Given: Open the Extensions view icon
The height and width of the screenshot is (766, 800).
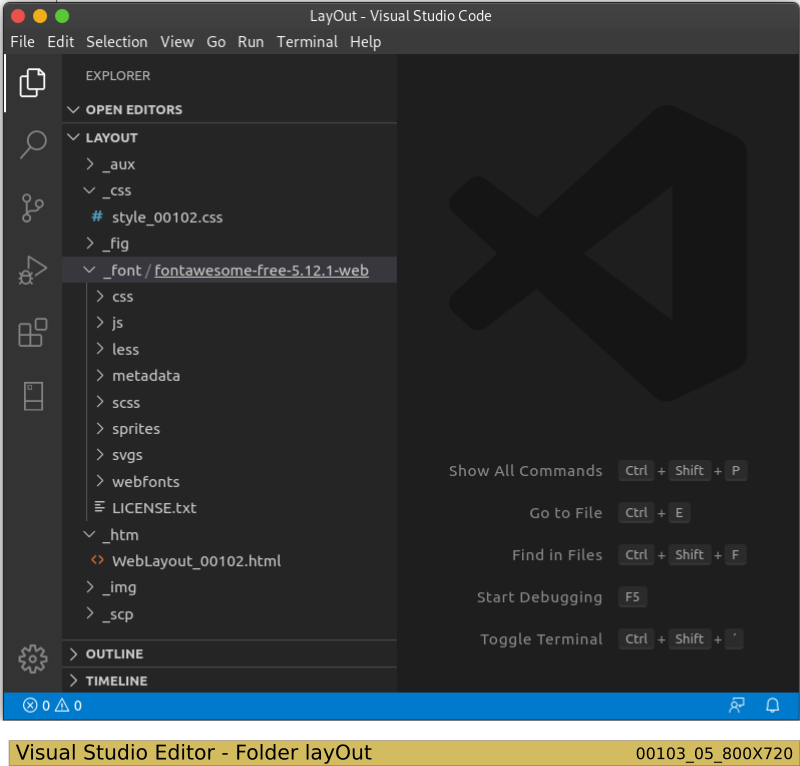Looking at the screenshot, I should tap(33, 333).
